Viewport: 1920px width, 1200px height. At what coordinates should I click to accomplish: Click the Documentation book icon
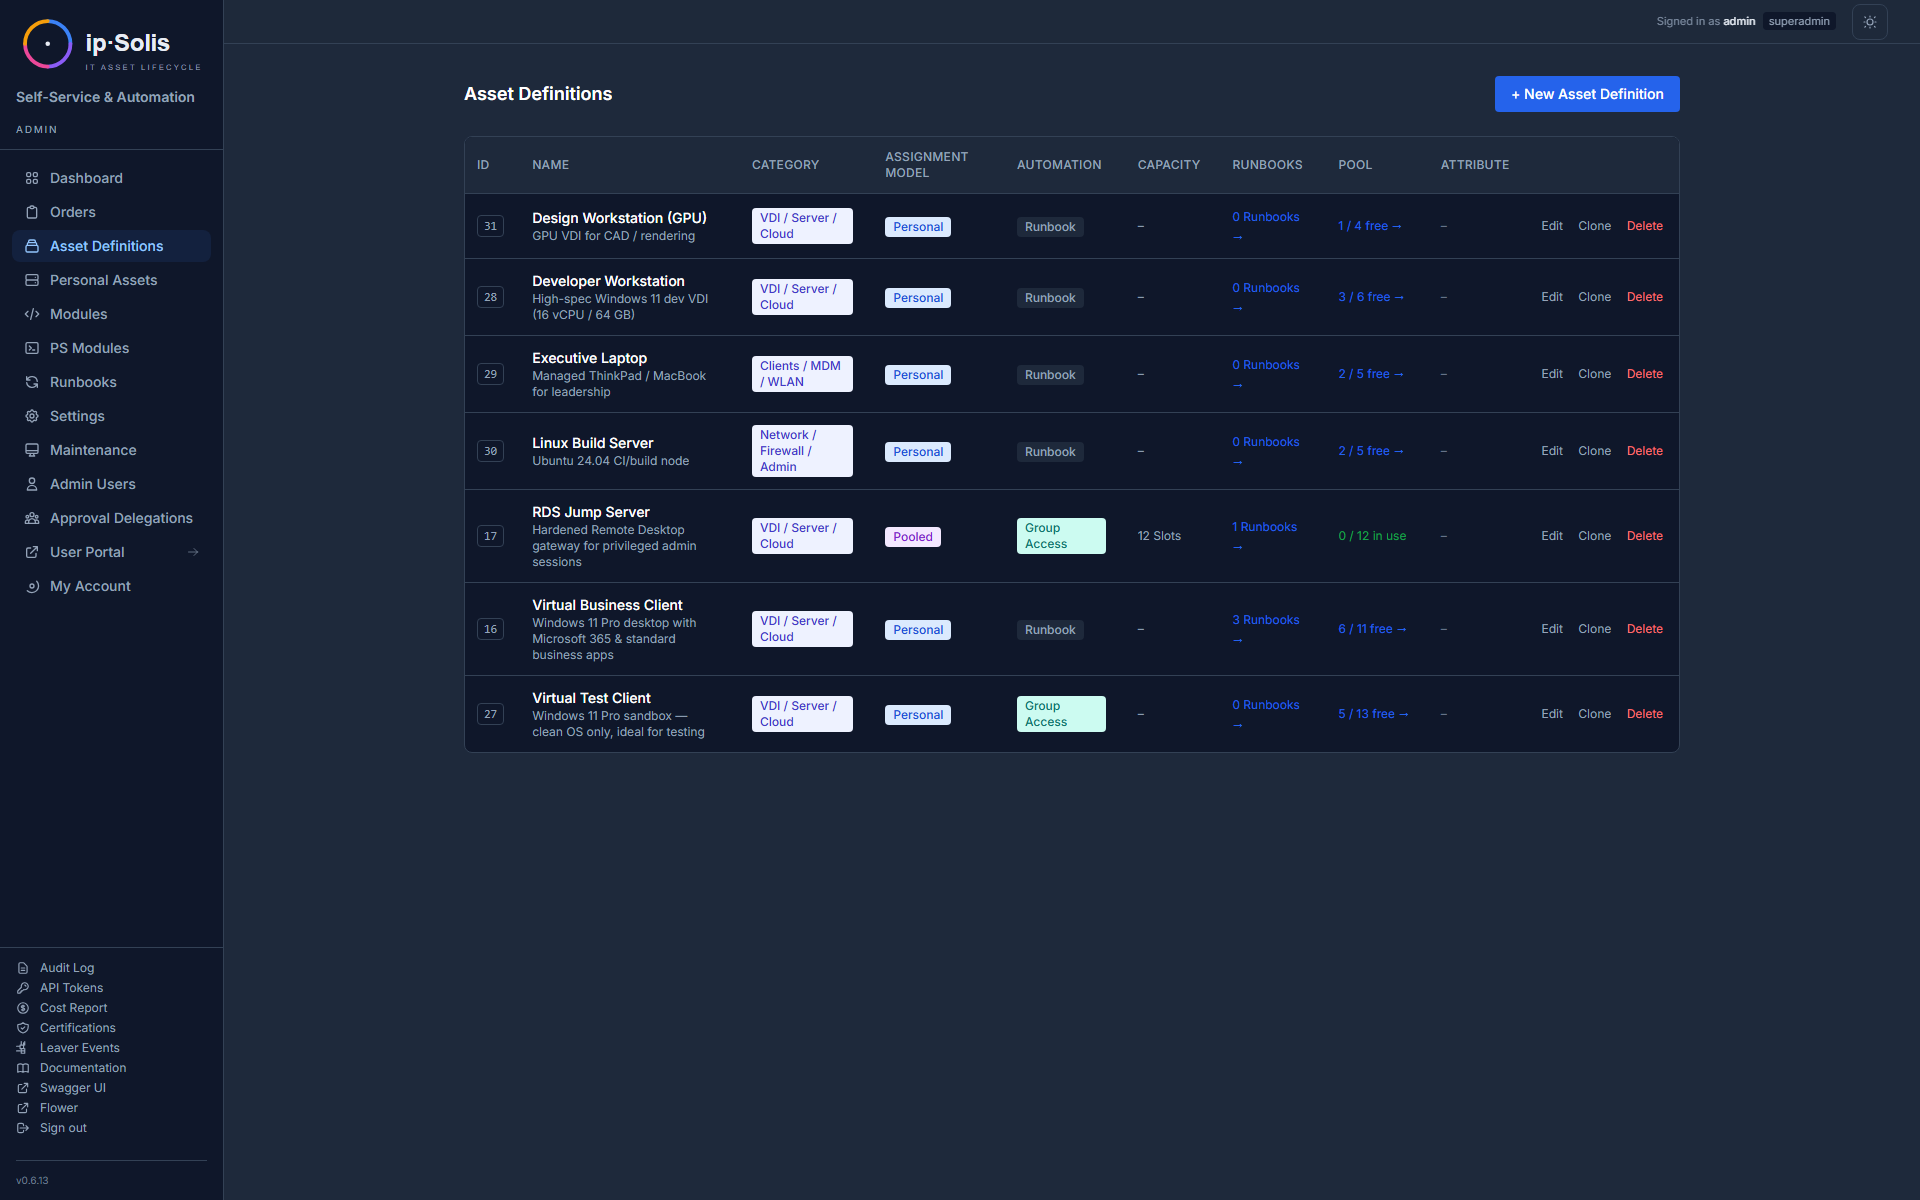(x=23, y=1068)
